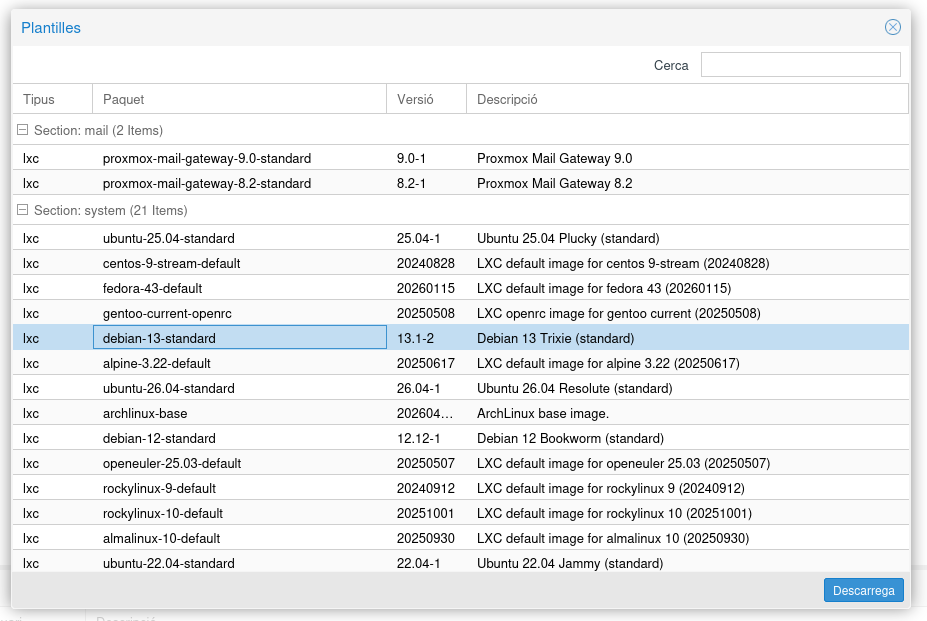Click LXC default image for openeuler 25.03 description
This screenshot has width=927, height=621.
(x=624, y=463)
